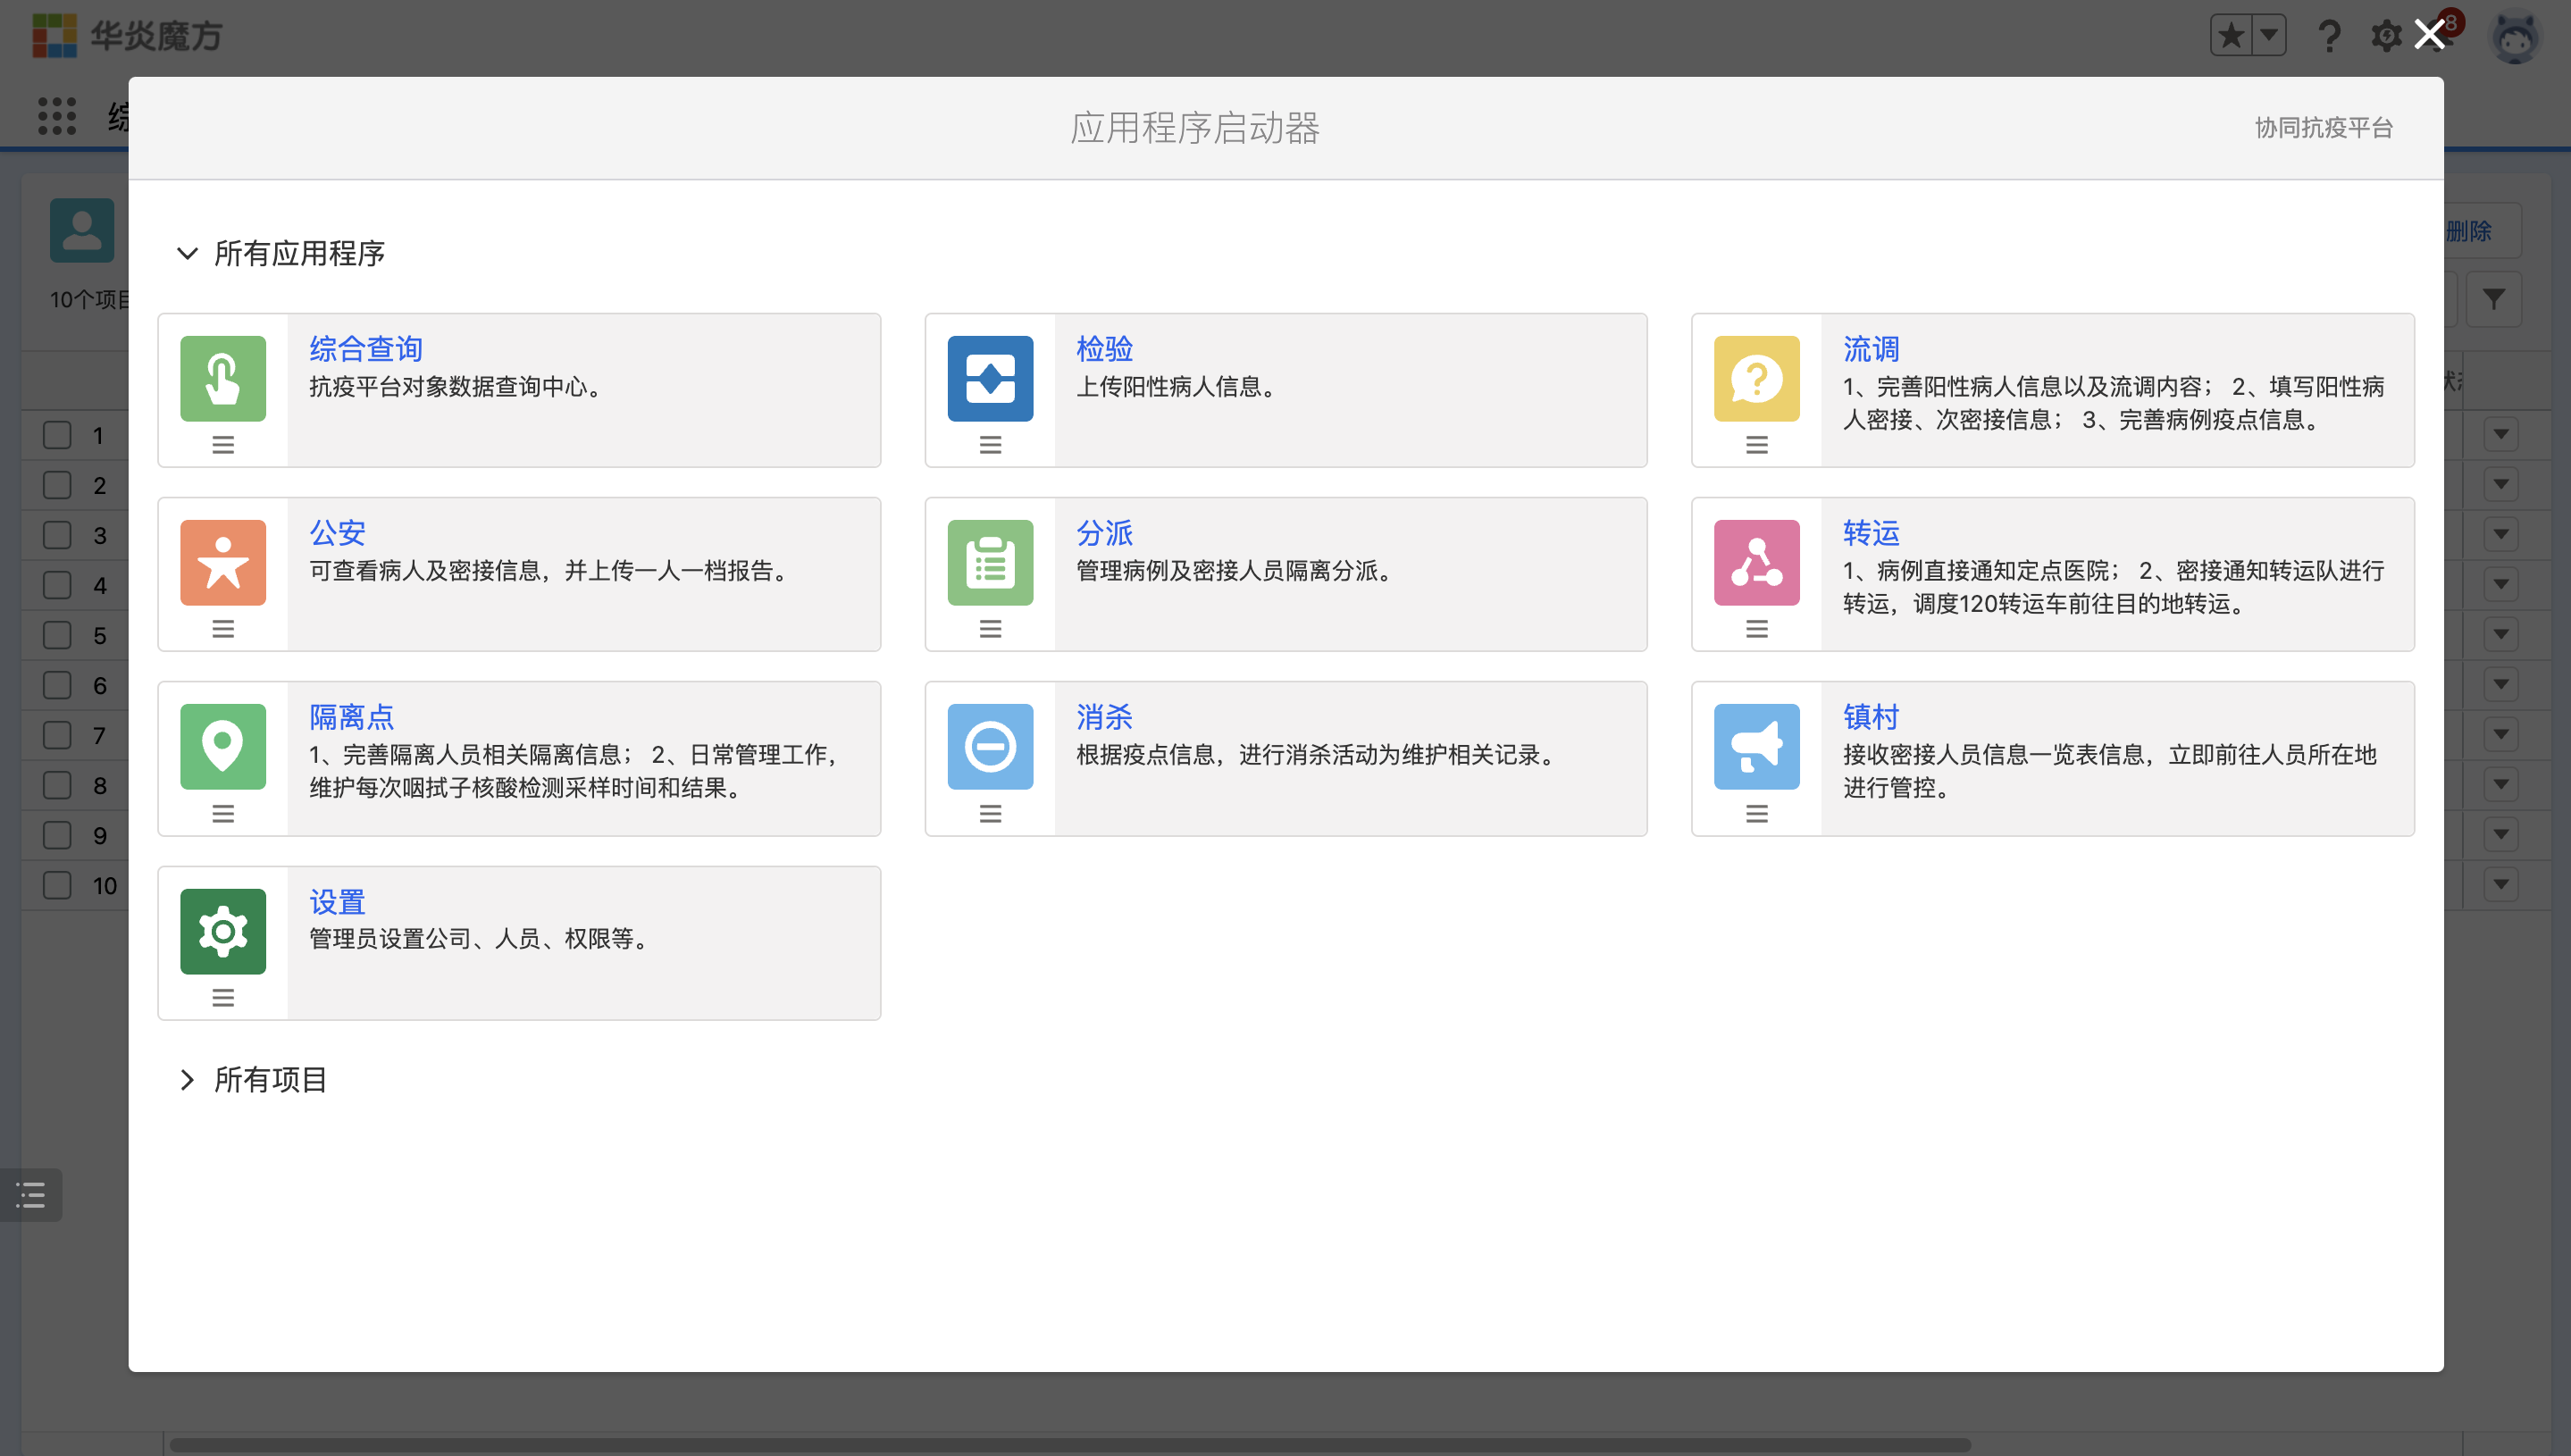Viewport: 2571px width, 1456px height.
Task: Open the 镇村 megaphone icon
Action: (x=1756, y=746)
